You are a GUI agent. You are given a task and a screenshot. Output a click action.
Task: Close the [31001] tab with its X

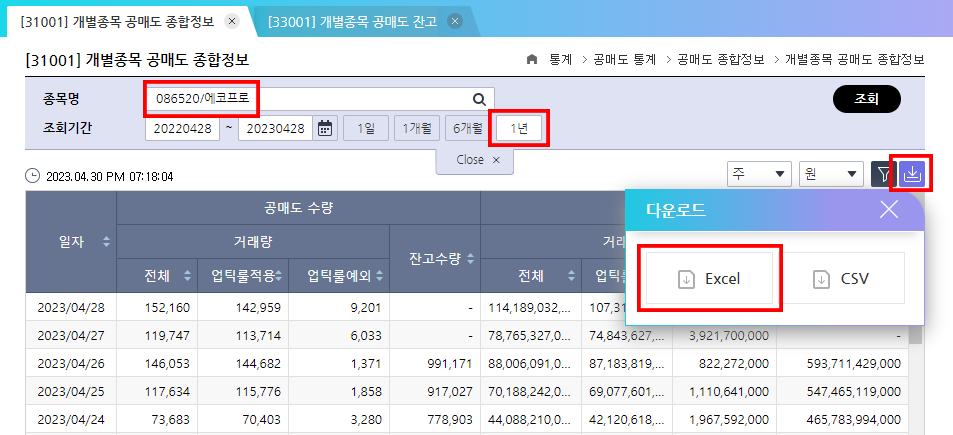coord(232,21)
